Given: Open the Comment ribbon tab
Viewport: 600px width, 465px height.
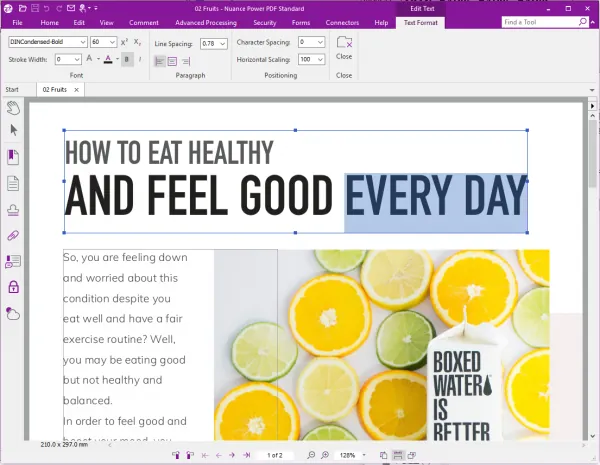Looking at the screenshot, I should point(143,23).
